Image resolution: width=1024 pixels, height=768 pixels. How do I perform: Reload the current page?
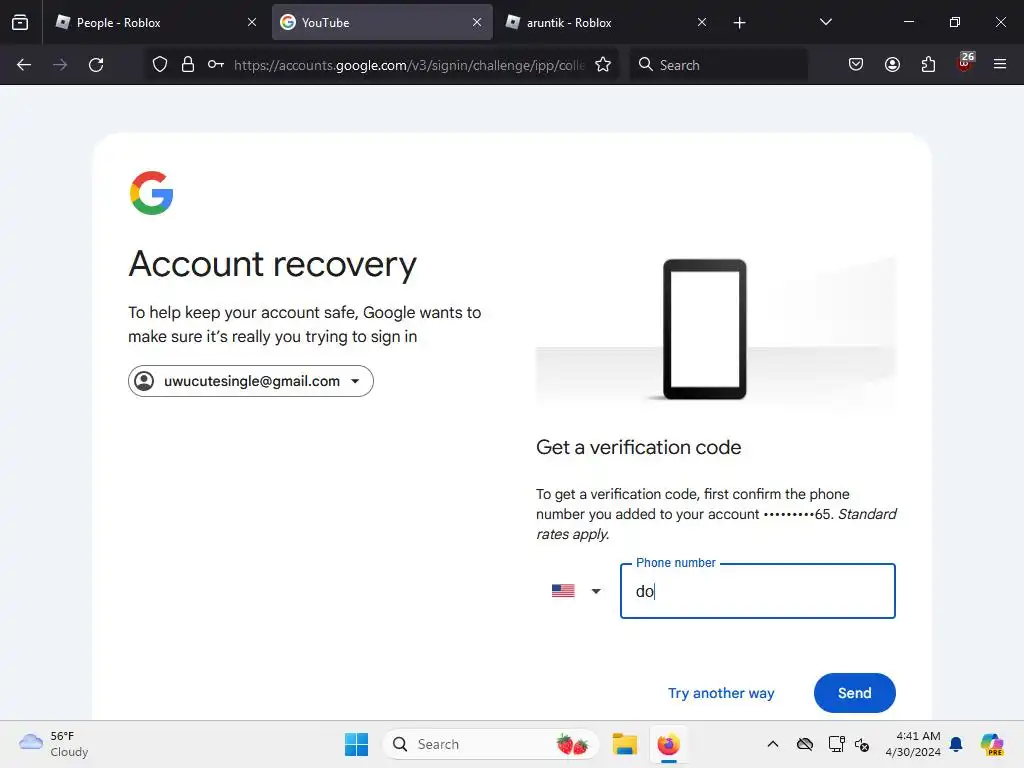pyautogui.click(x=96, y=65)
